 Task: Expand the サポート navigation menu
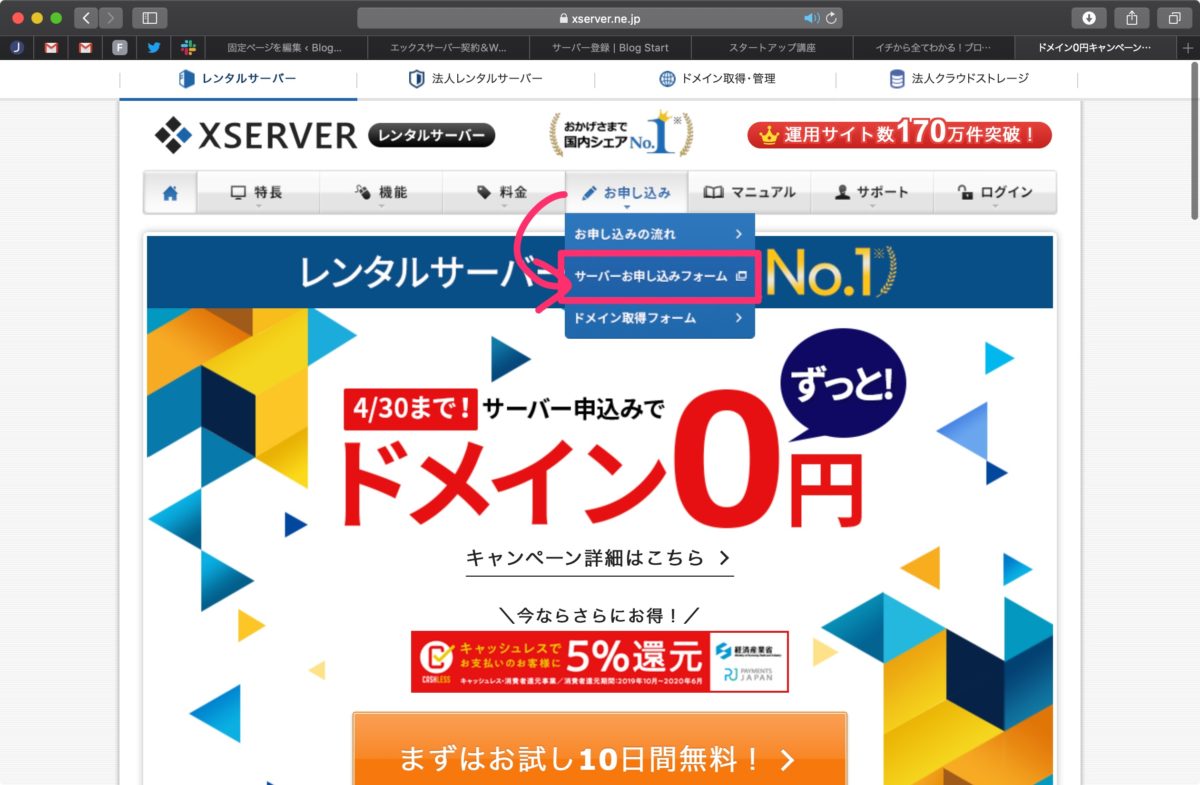coord(872,193)
